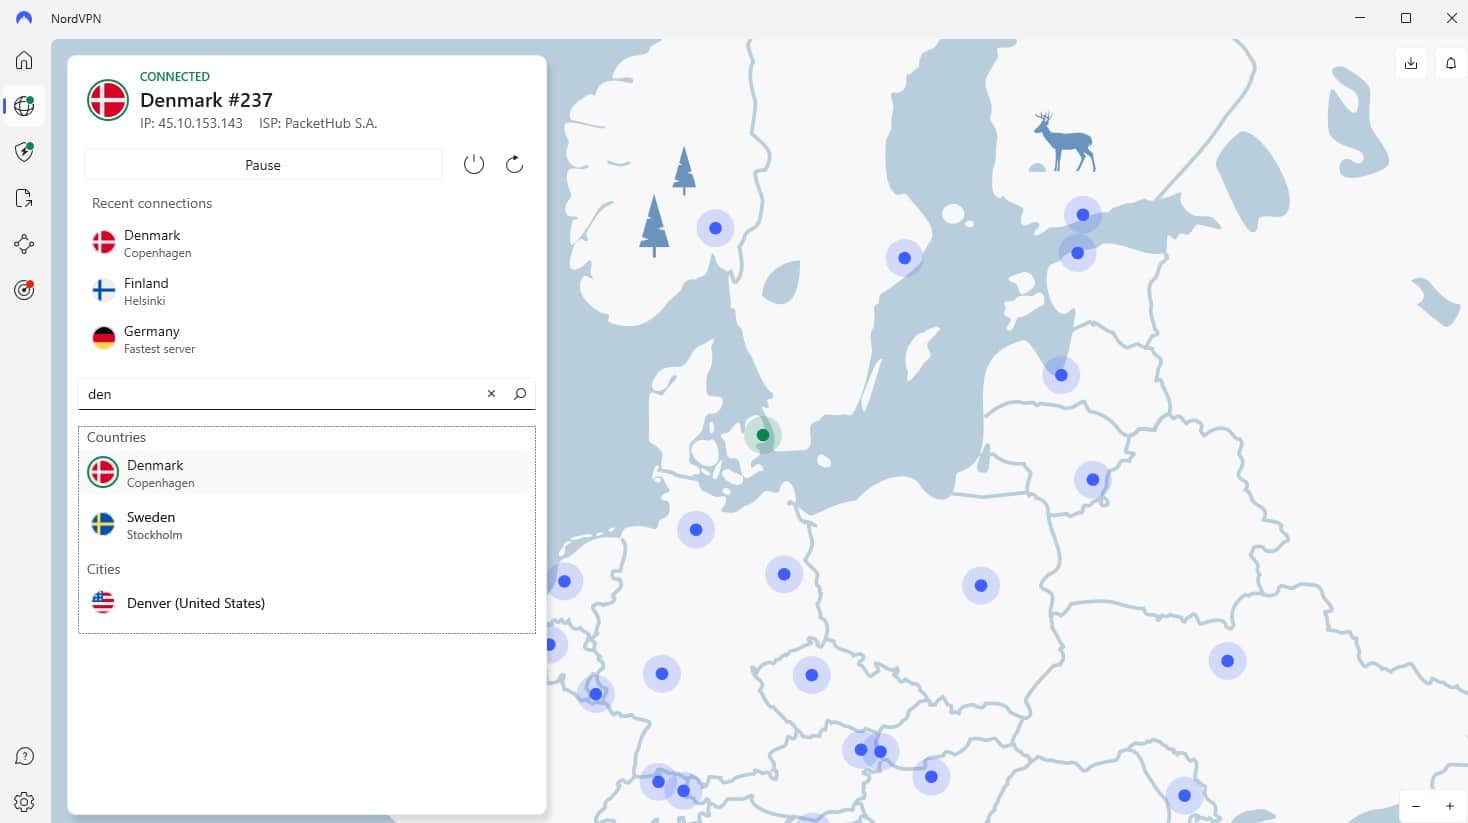Pause the VPN connection
The width and height of the screenshot is (1468, 823).
coord(263,165)
